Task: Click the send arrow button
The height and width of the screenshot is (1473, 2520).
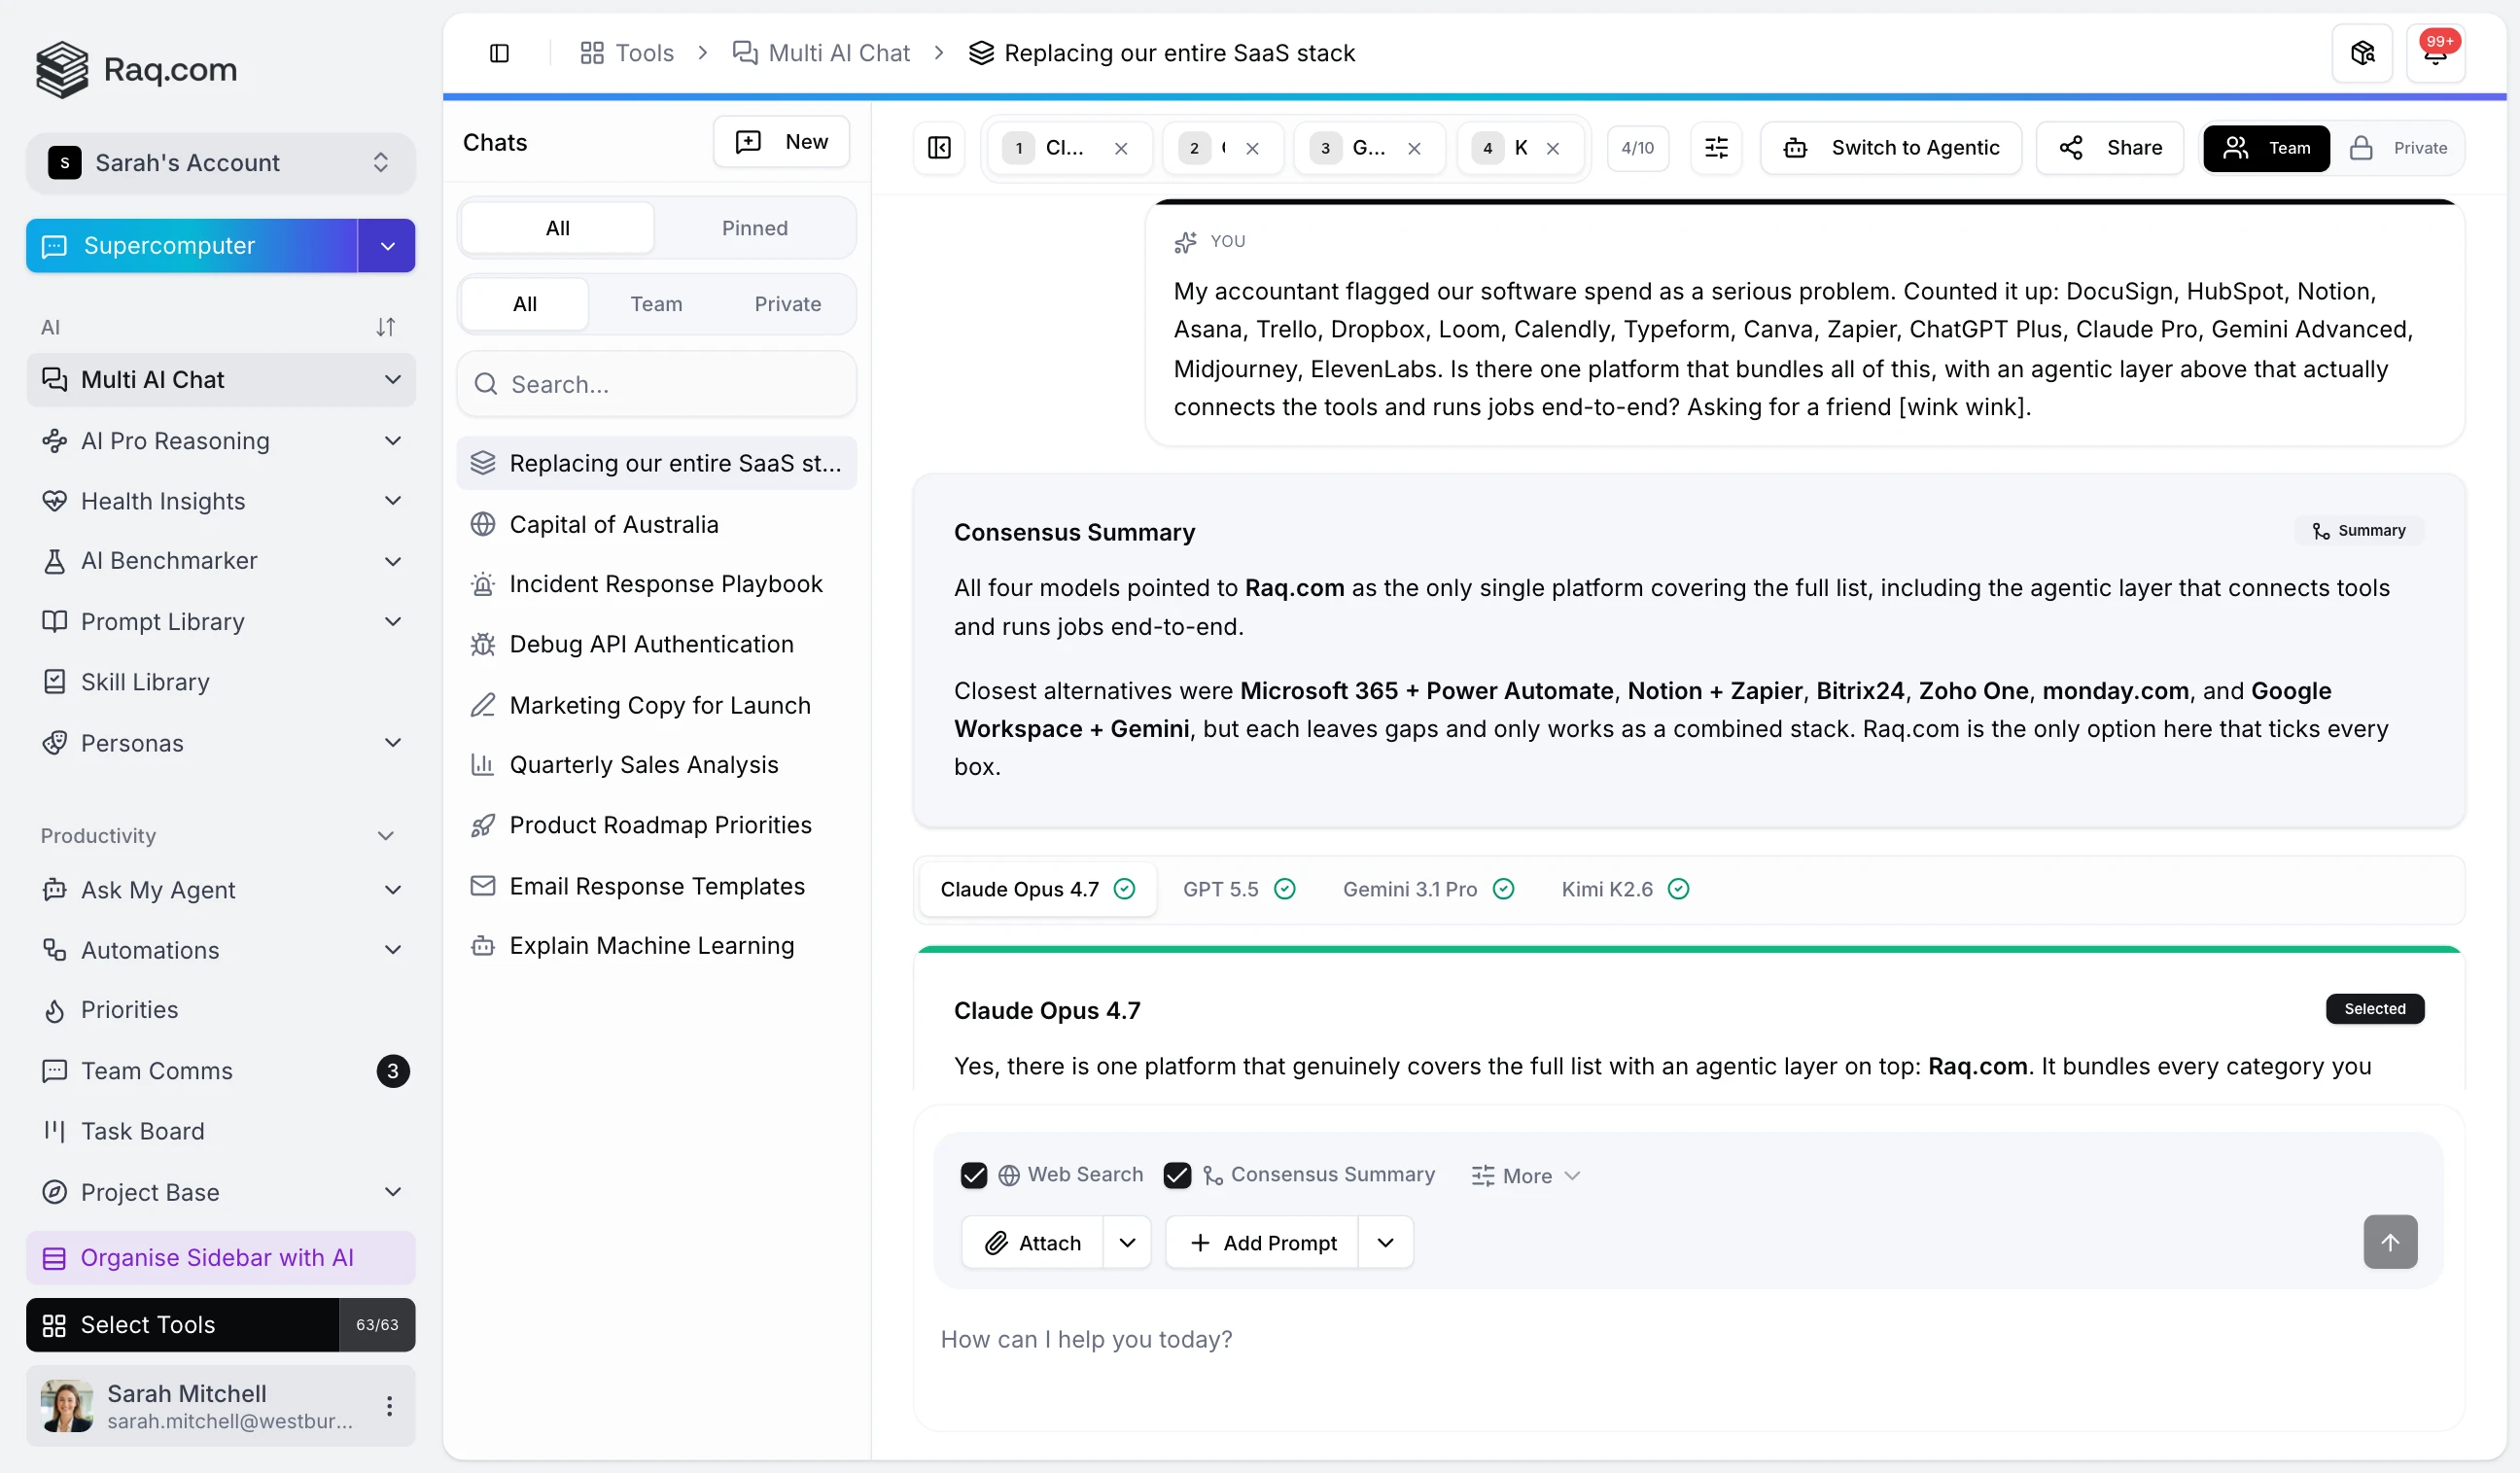Action: pyautogui.click(x=2390, y=1242)
